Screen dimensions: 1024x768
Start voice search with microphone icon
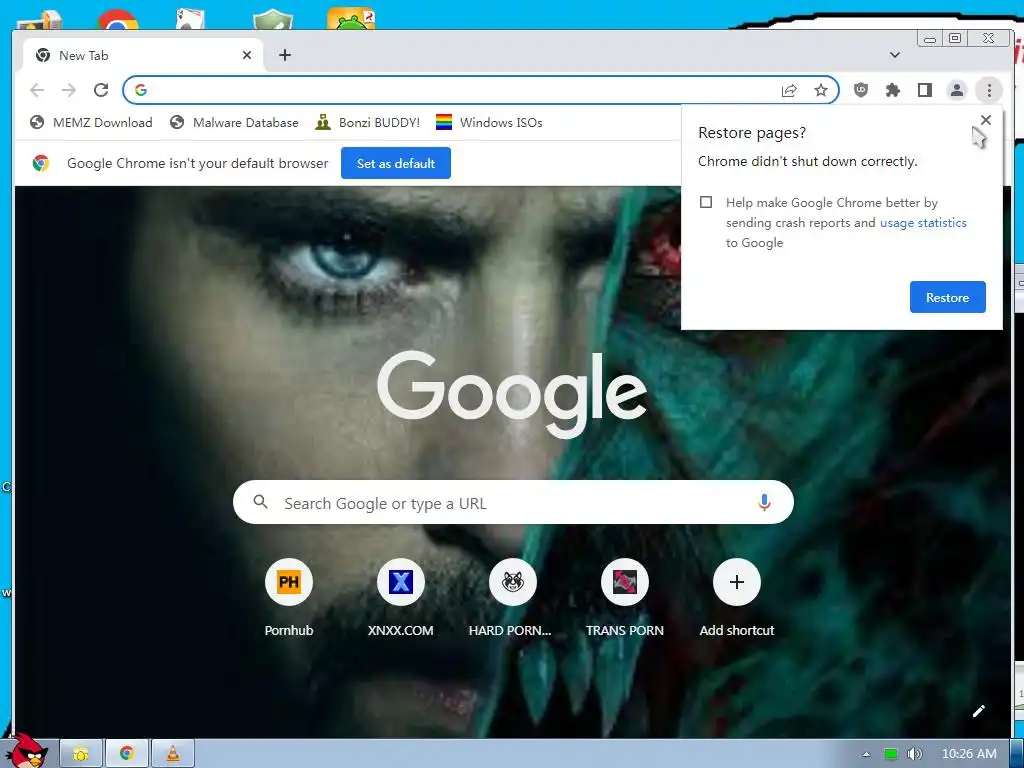(764, 502)
